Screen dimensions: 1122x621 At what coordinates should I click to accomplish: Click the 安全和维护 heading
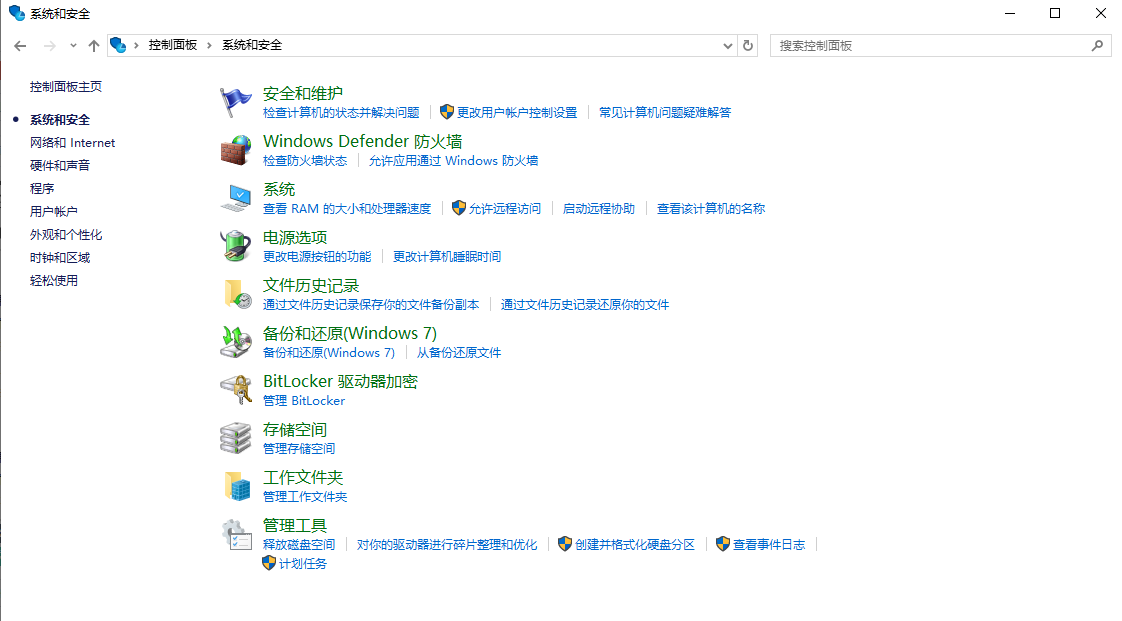click(x=303, y=93)
